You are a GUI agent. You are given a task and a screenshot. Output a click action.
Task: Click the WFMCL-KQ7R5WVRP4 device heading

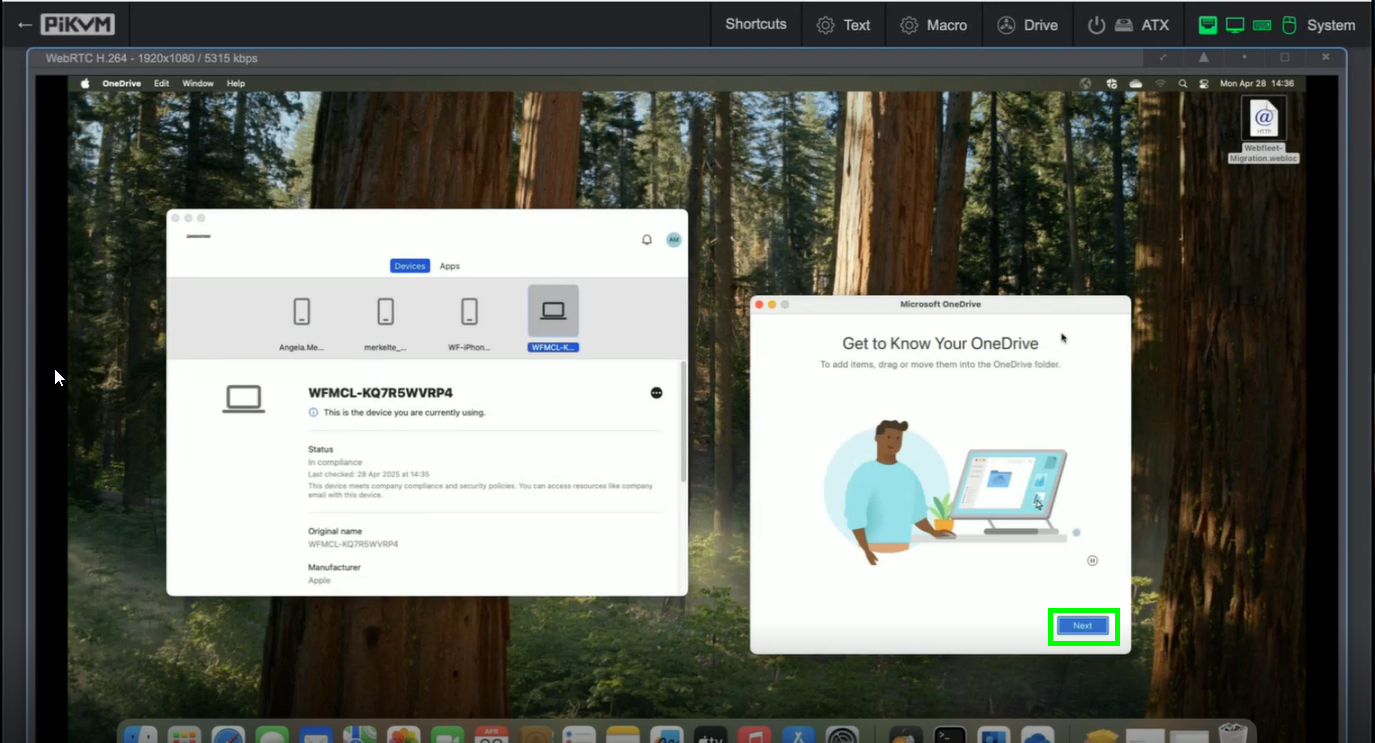(381, 393)
